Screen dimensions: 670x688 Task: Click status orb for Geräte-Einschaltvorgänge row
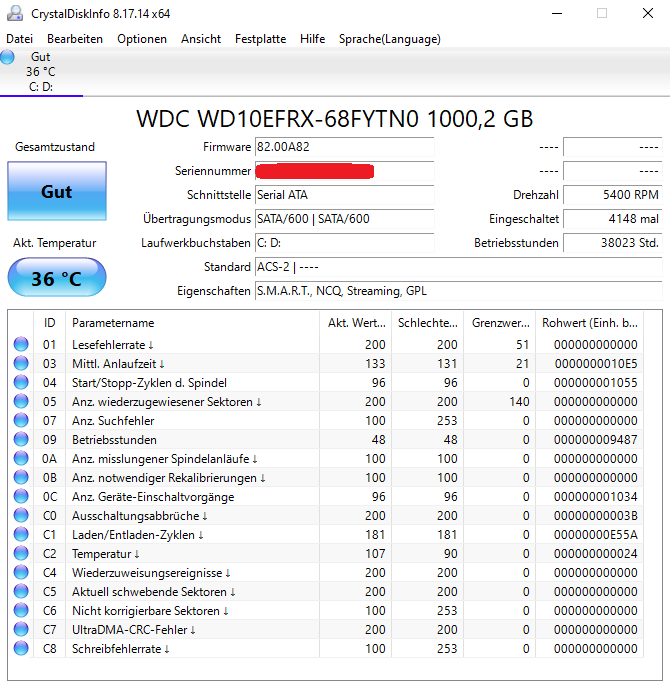[x=21, y=497]
